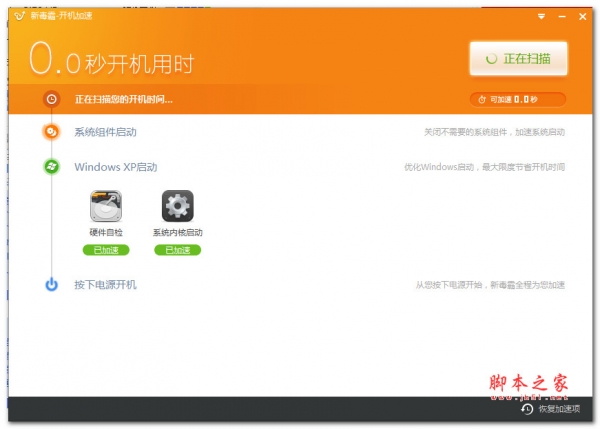
Task: Click the 可加速 0.0秒 indicator
Action: point(518,100)
